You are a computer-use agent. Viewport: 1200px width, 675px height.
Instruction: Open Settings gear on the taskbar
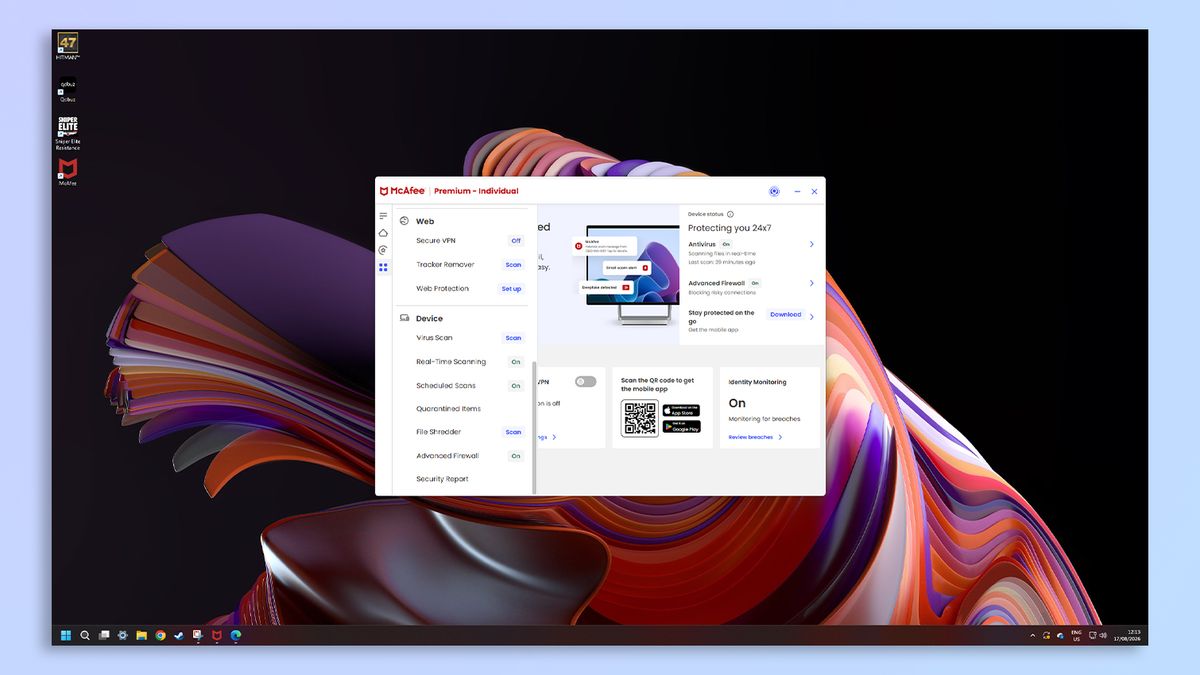pos(123,635)
